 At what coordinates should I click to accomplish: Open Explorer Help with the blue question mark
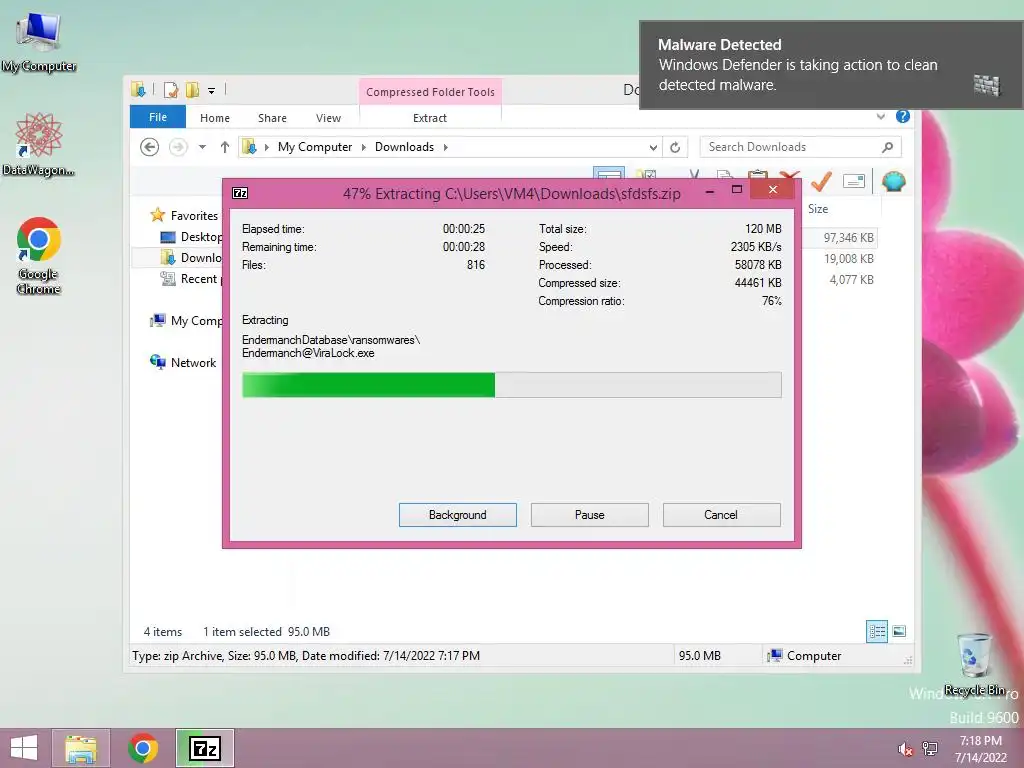903,116
